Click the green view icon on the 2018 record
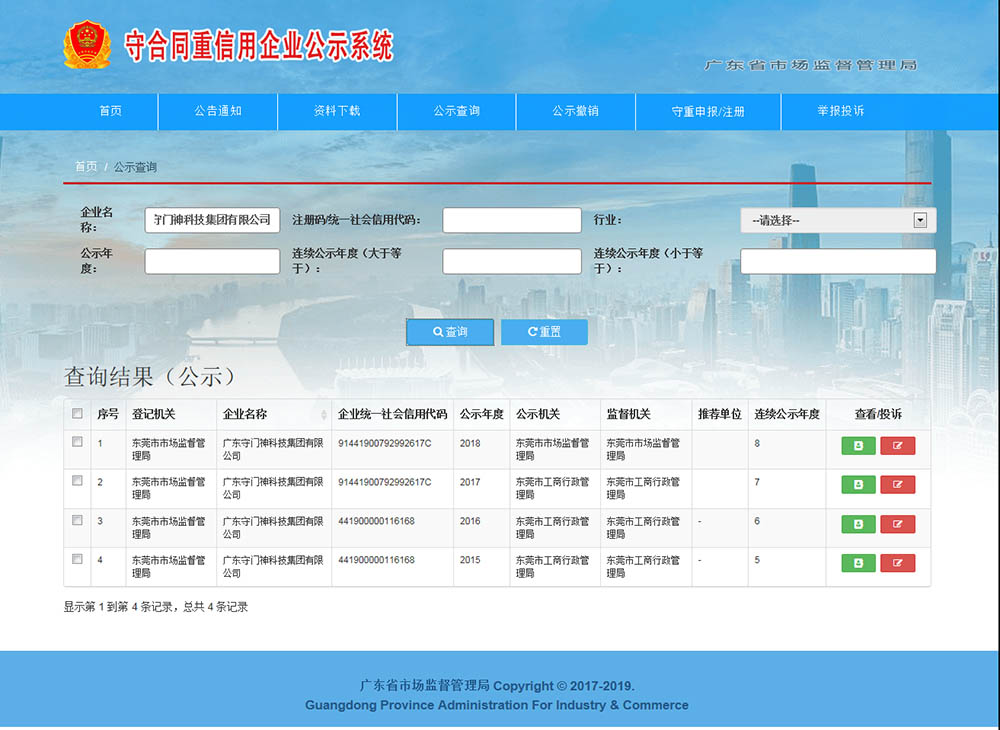The height and width of the screenshot is (730, 1000). pyautogui.click(x=857, y=446)
